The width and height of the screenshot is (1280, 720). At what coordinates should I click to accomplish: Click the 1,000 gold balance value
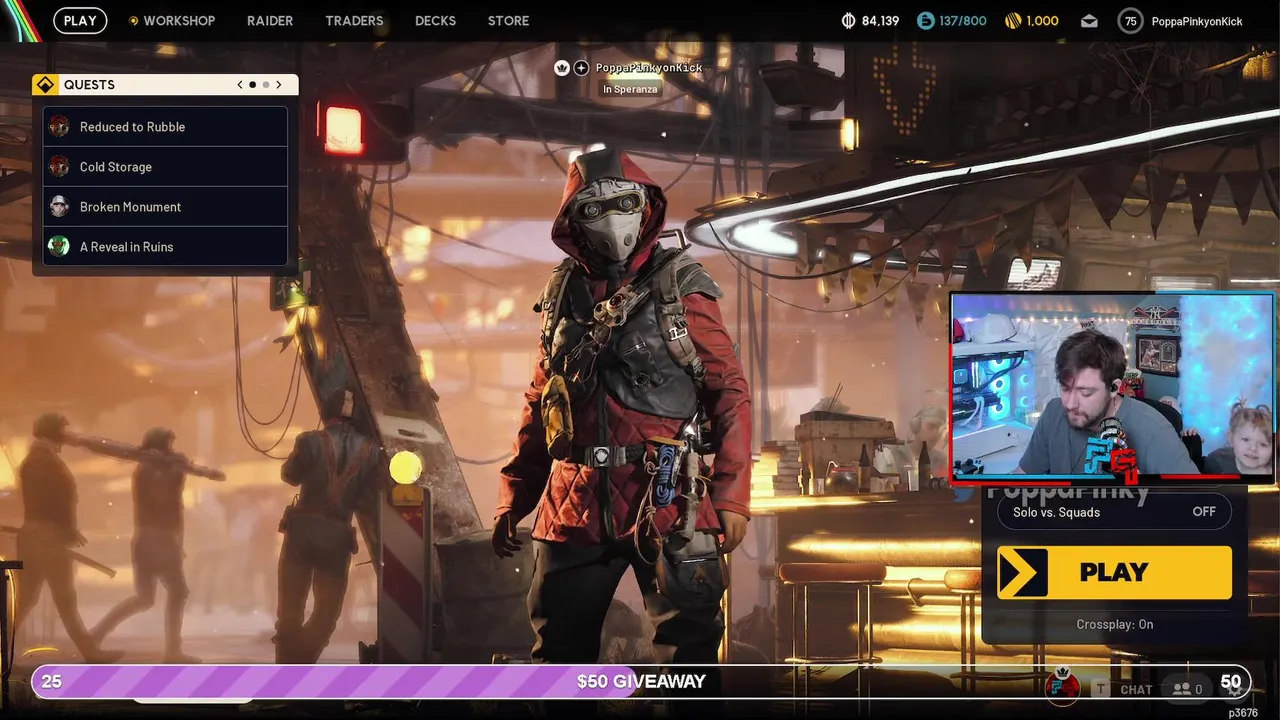[1042, 21]
